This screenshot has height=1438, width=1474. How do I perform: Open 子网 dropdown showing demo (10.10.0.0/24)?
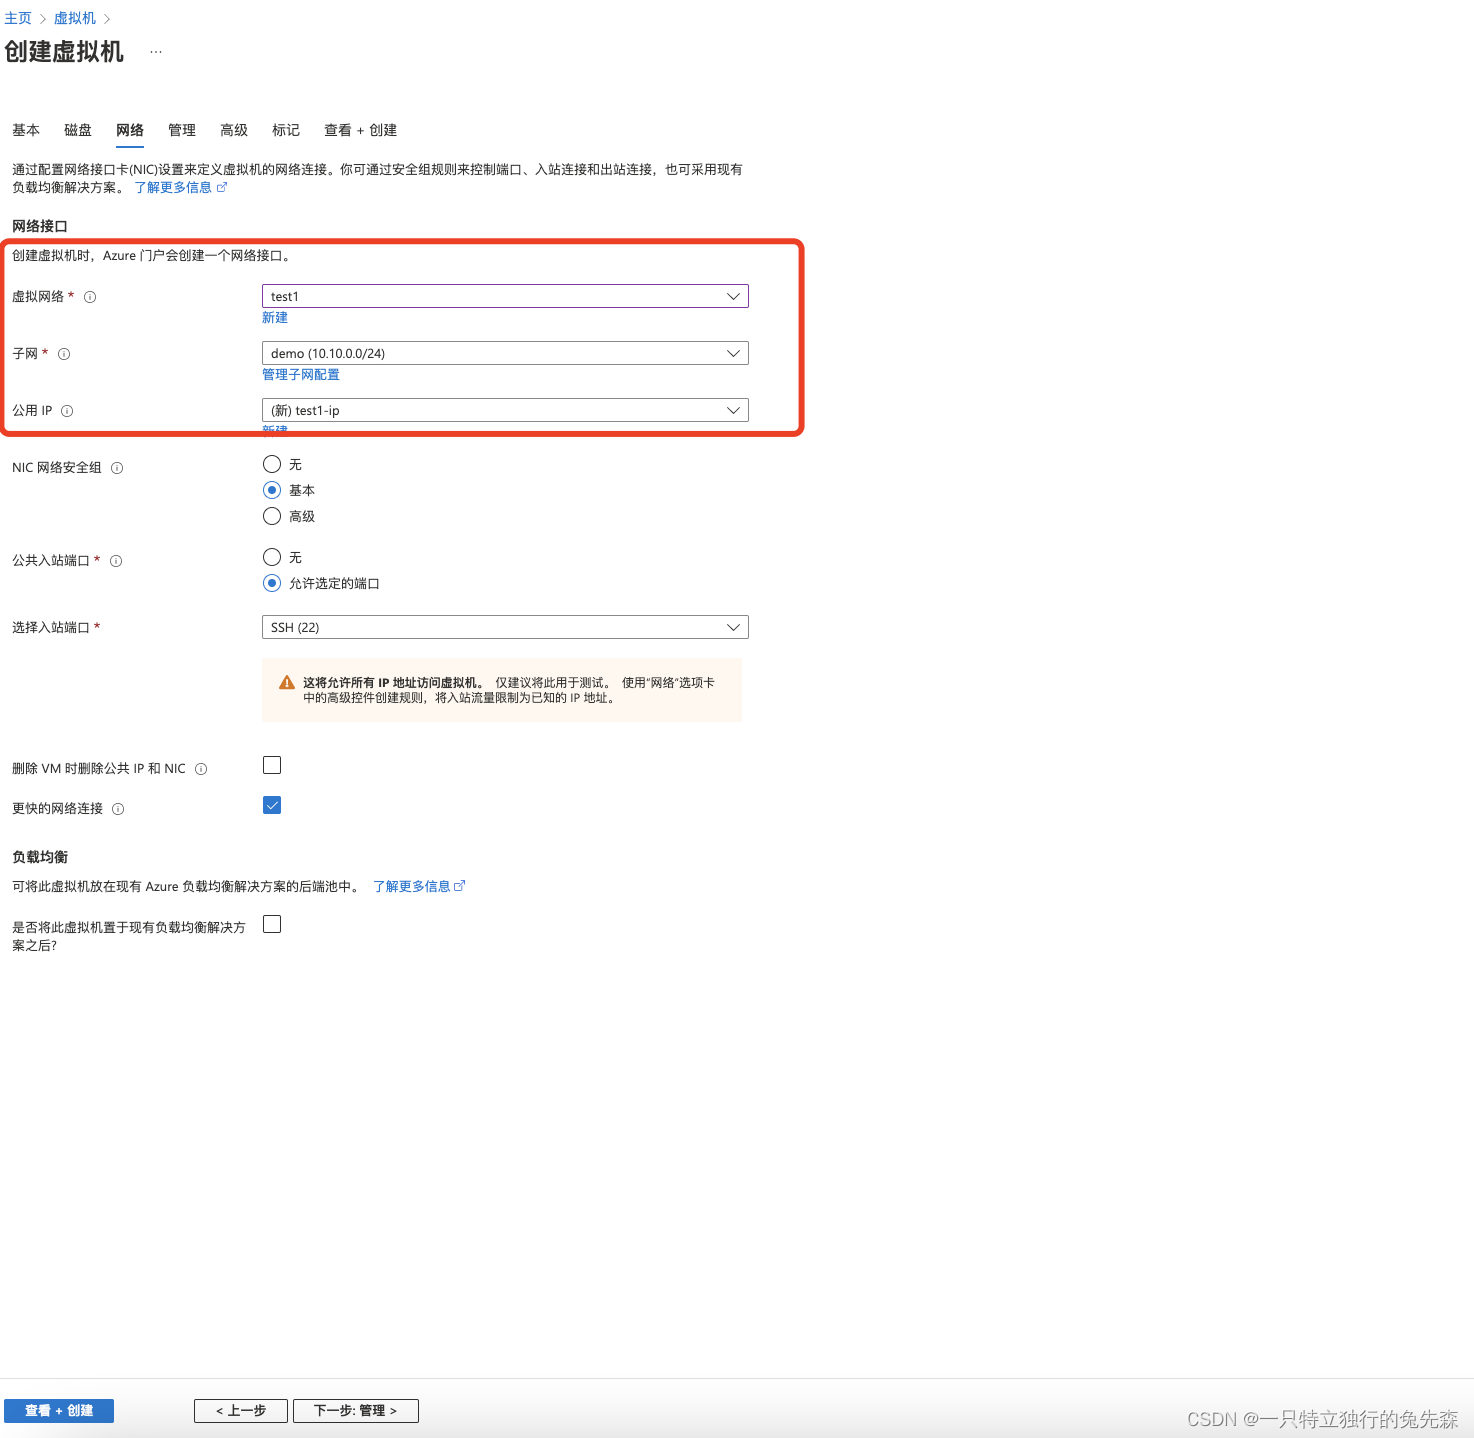click(505, 353)
